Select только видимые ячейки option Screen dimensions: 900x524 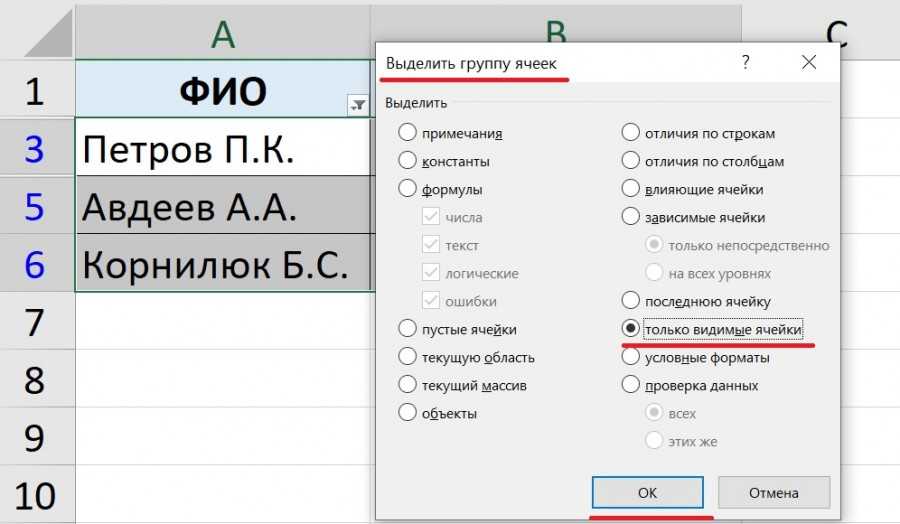[631, 329]
